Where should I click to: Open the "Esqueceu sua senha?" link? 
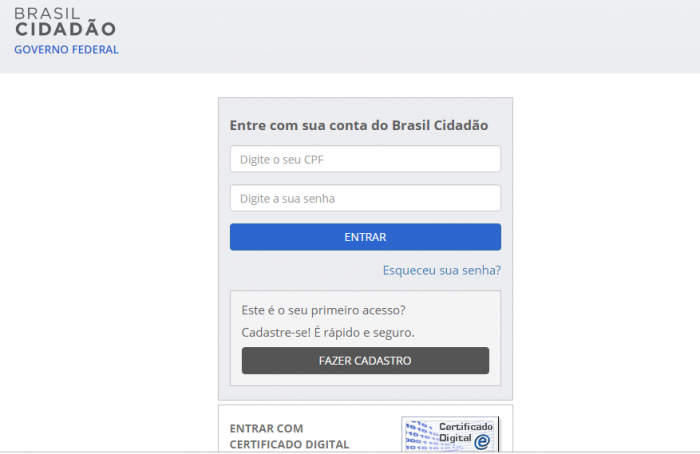pyautogui.click(x=442, y=271)
